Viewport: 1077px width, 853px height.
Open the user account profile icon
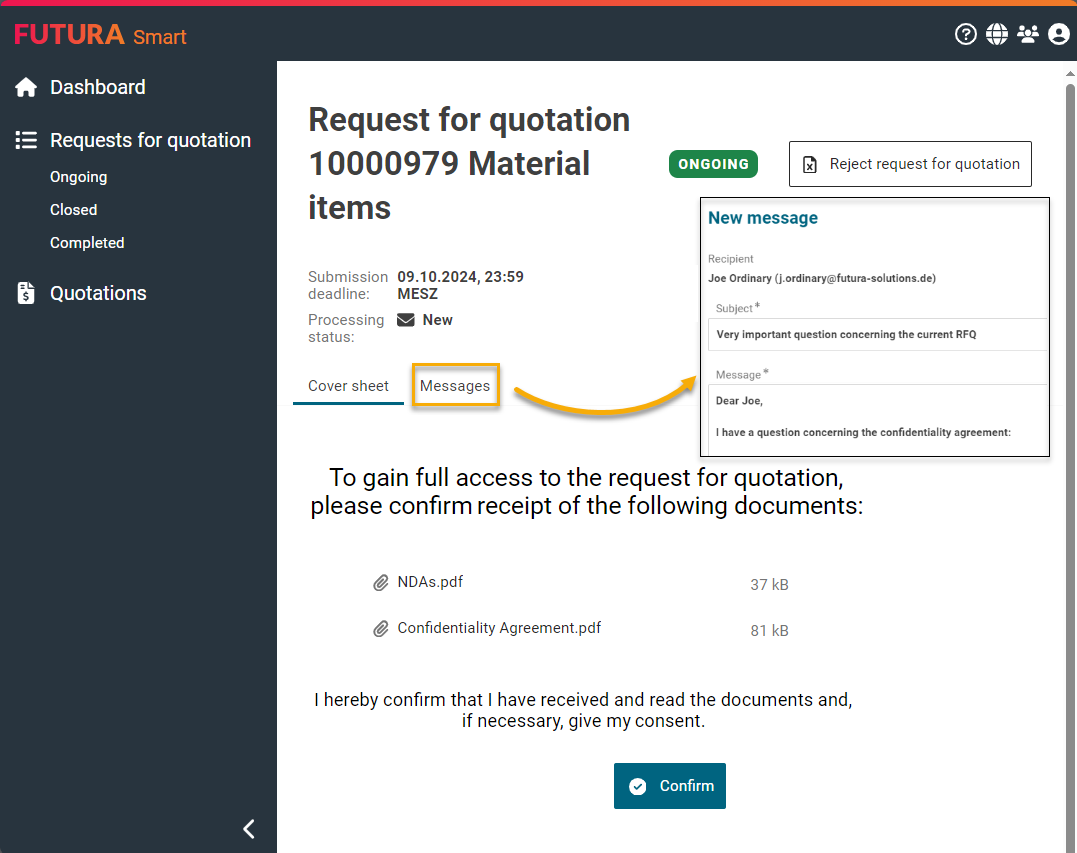pyautogui.click(x=1058, y=35)
